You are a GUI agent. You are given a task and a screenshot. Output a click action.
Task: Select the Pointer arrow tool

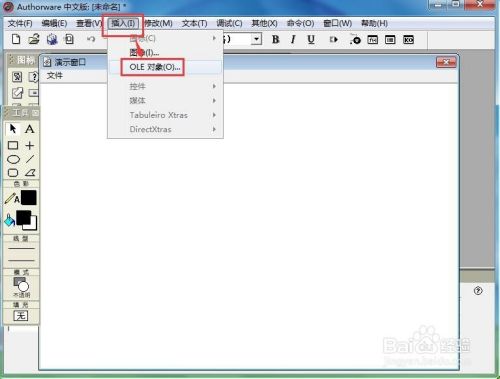tap(13, 129)
